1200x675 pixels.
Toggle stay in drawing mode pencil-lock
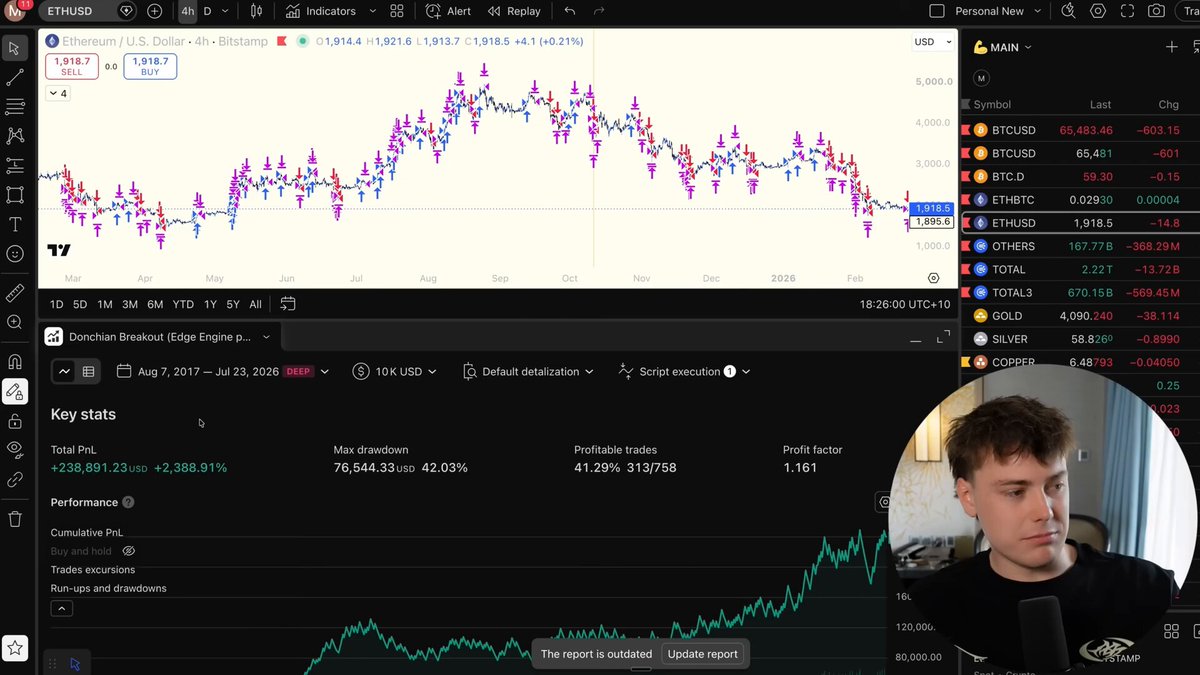click(14, 391)
